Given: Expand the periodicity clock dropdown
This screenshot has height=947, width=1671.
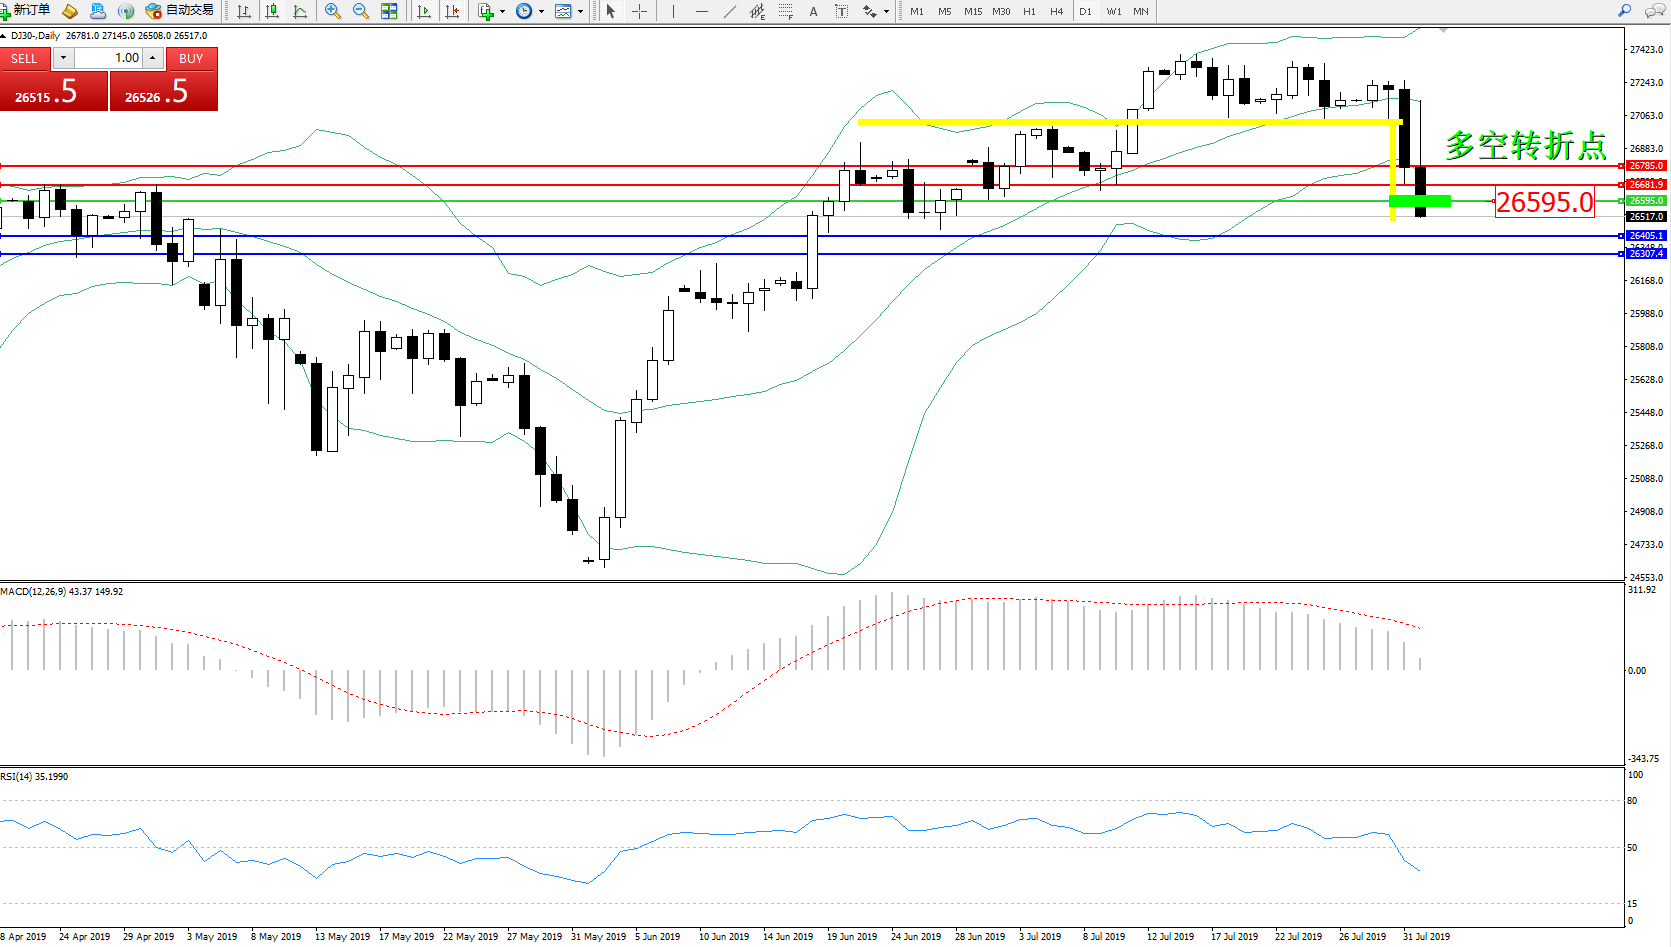Looking at the screenshot, I should pos(541,12).
